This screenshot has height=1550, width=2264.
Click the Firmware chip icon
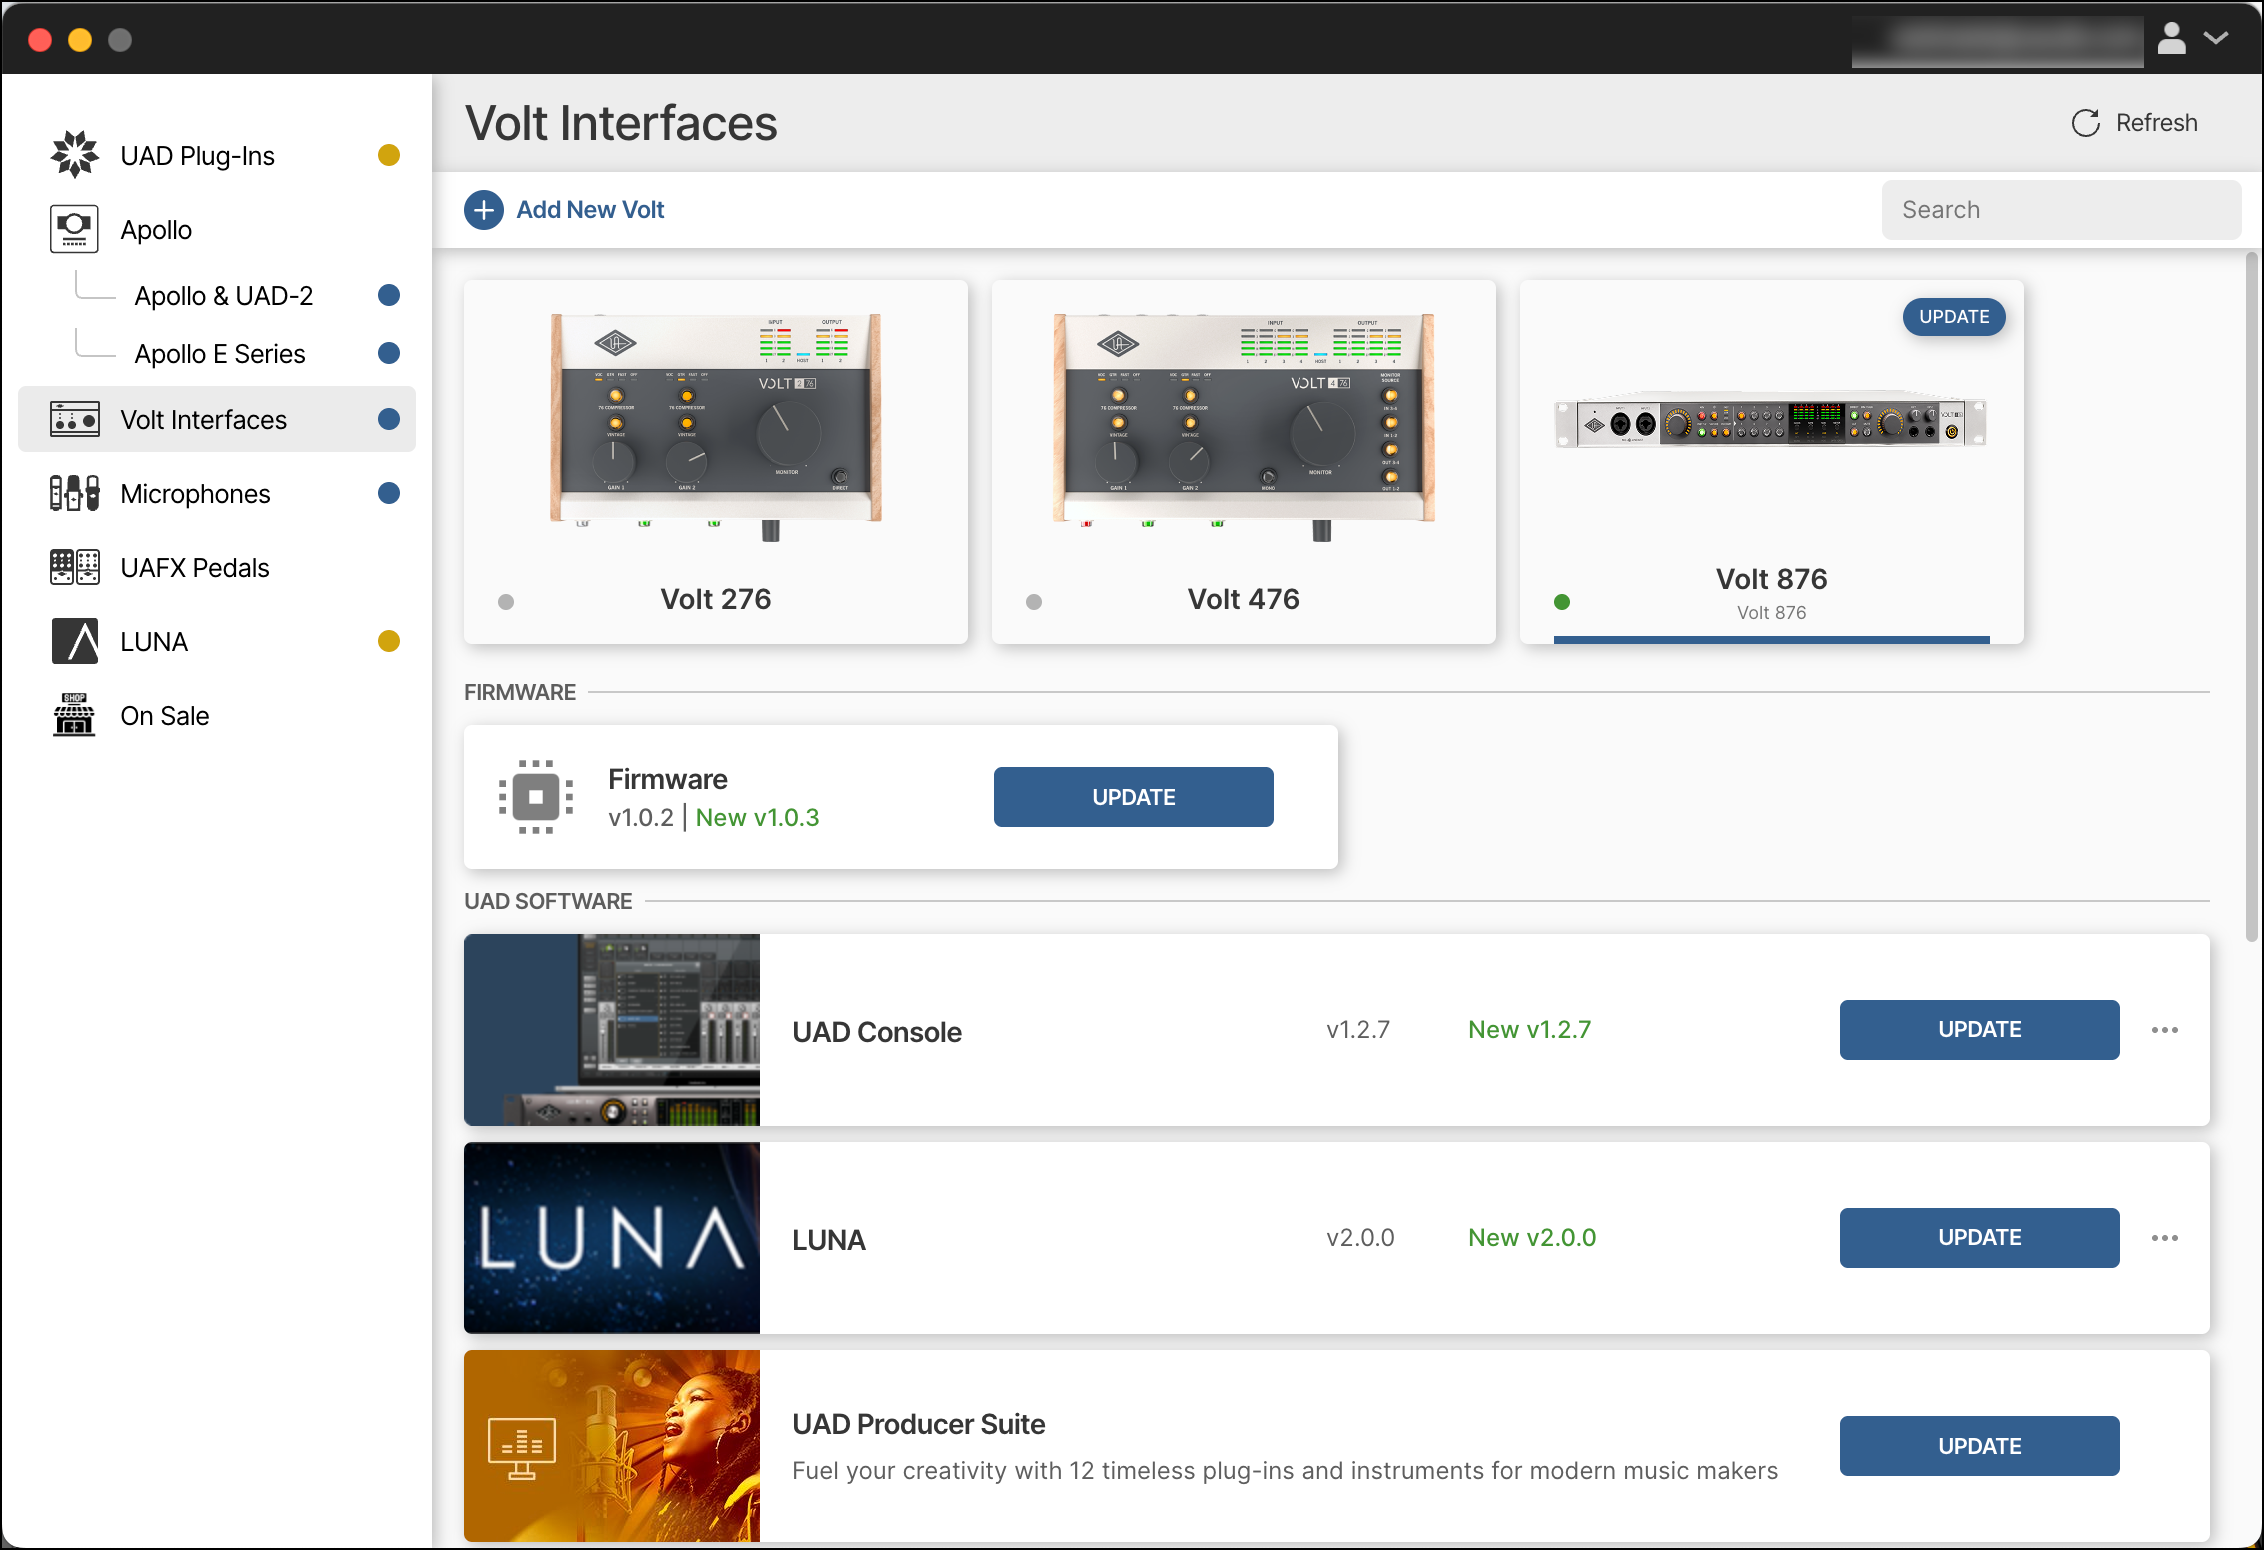pyautogui.click(x=536, y=796)
